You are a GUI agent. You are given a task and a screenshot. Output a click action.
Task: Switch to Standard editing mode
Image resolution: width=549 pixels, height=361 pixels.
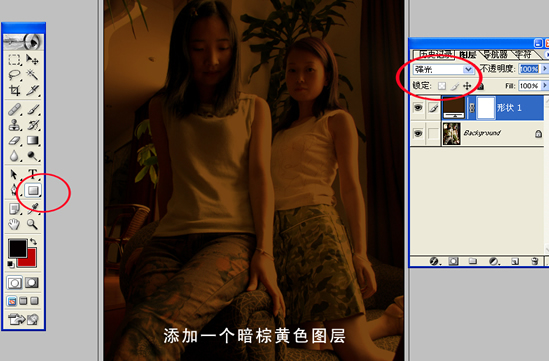tap(14, 283)
